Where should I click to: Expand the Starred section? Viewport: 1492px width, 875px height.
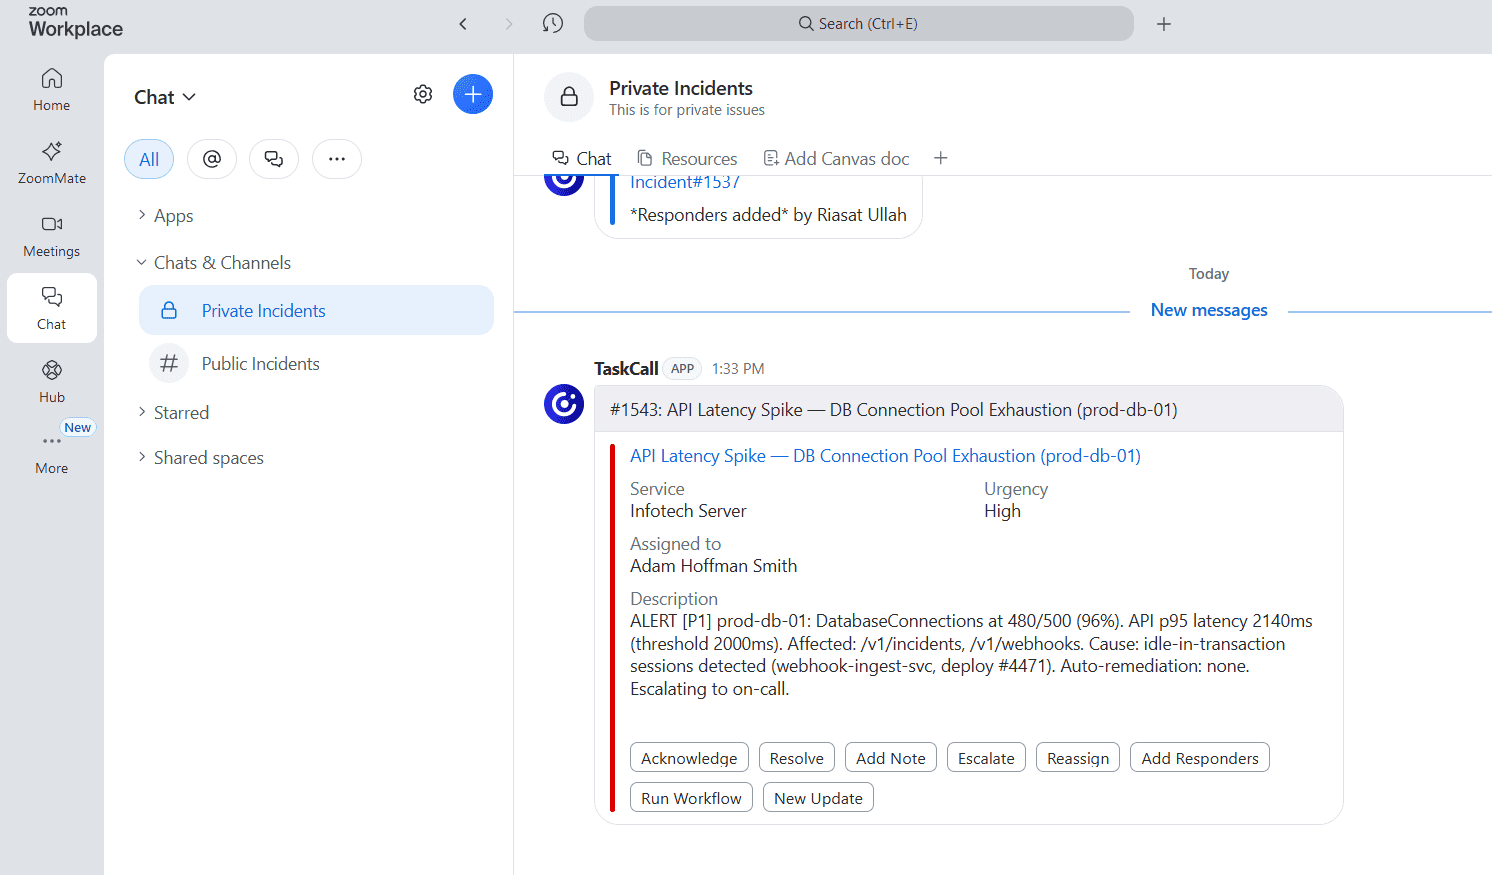point(172,413)
